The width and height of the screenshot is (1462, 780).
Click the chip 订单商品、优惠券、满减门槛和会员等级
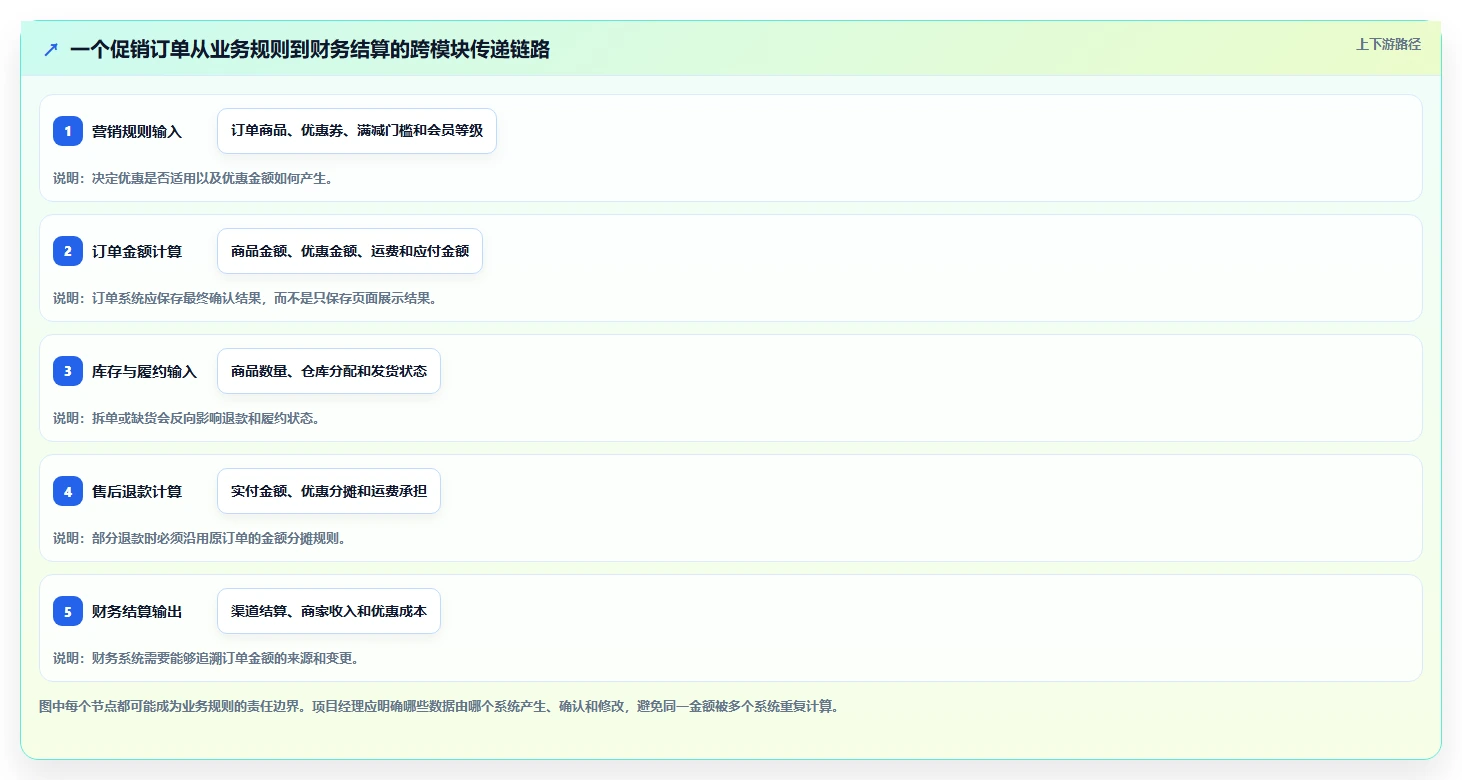(357, 131)
